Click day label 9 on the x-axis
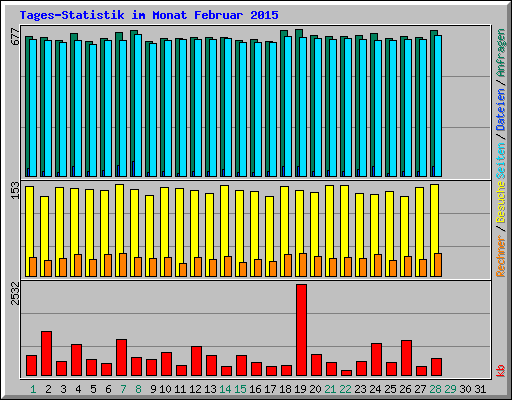The width and height of the screenshot is (512, 400). pos(153,389)
